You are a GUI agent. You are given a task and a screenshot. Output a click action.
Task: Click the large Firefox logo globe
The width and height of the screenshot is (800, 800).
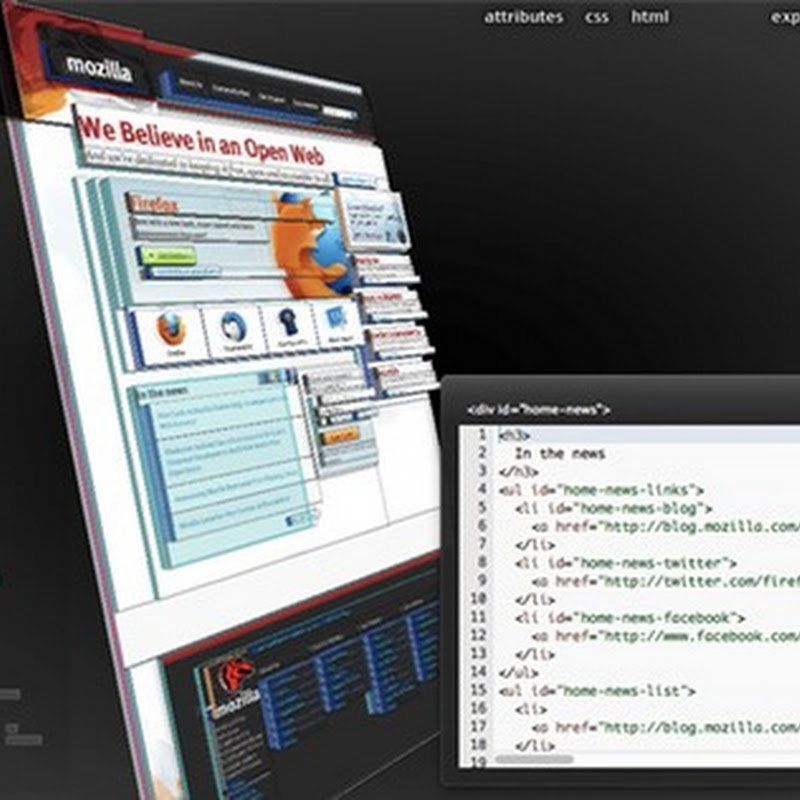point(312,244)
